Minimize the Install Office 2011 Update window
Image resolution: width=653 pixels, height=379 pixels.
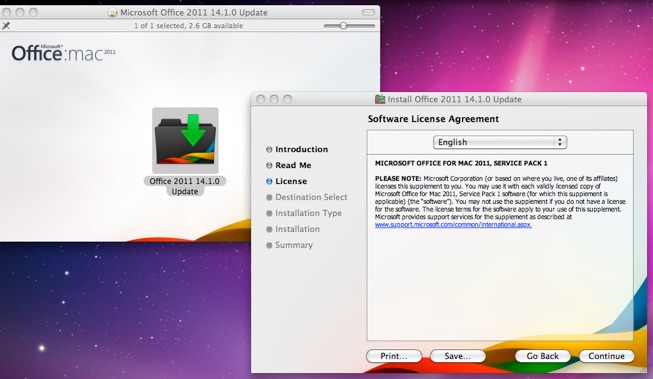point(274,99)
